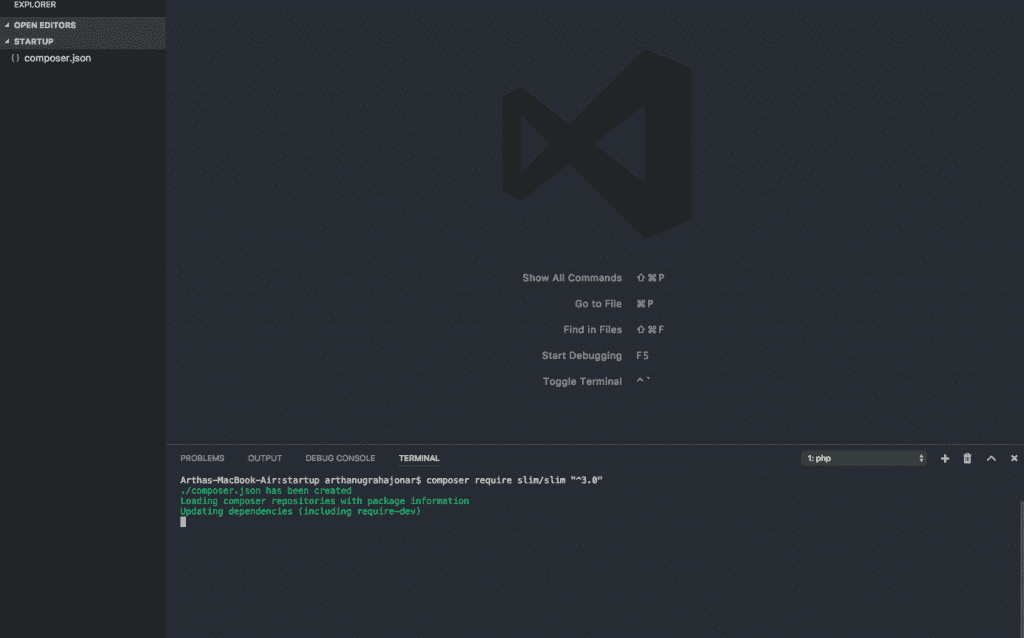1024x638 pixels.
Task: Open the '1: php' terminal selector dropdown
Action: pos(865,458)
